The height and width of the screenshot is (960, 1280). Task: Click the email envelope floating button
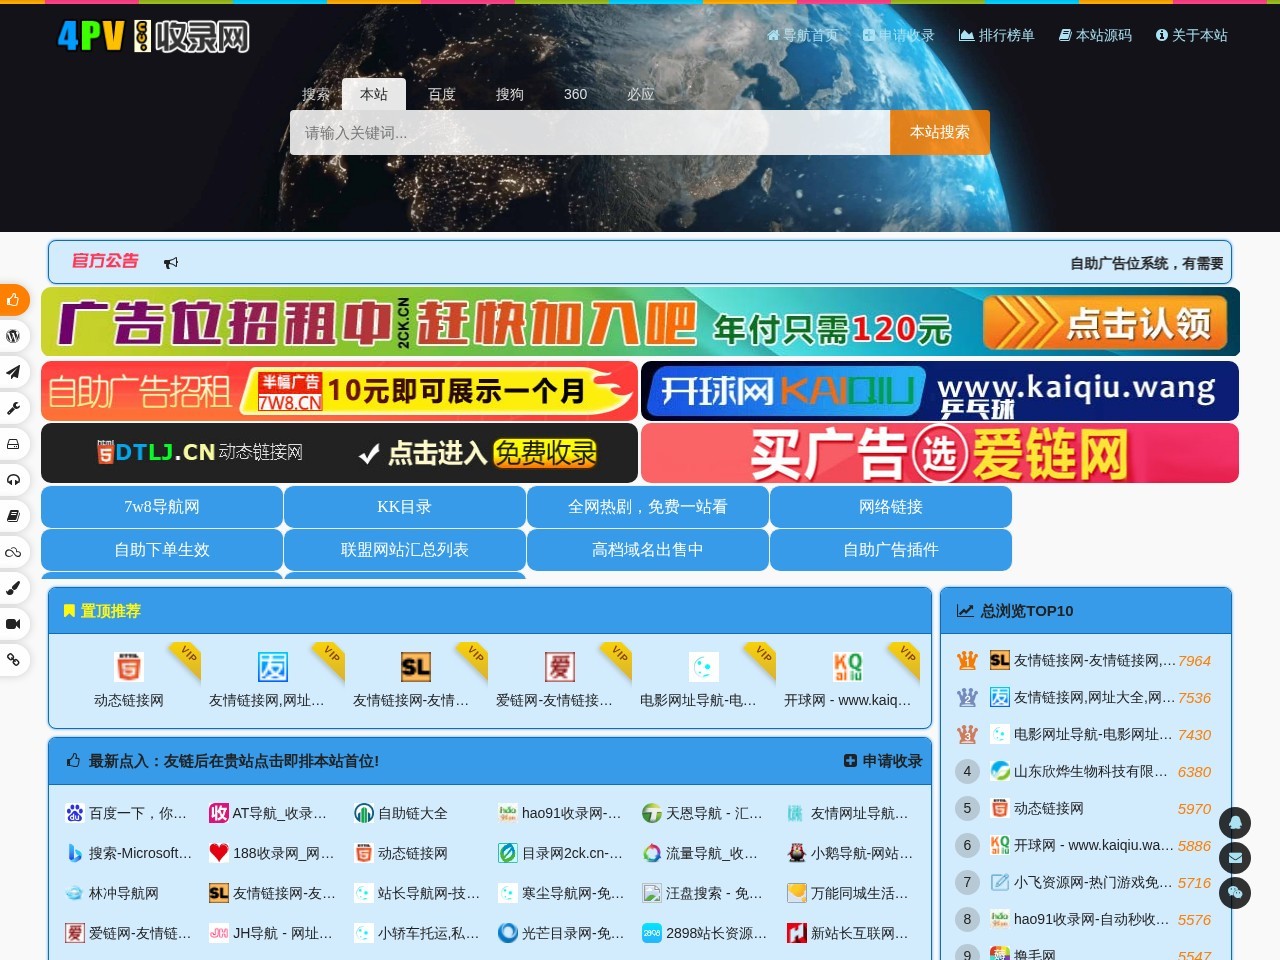tap(1235, 858)
